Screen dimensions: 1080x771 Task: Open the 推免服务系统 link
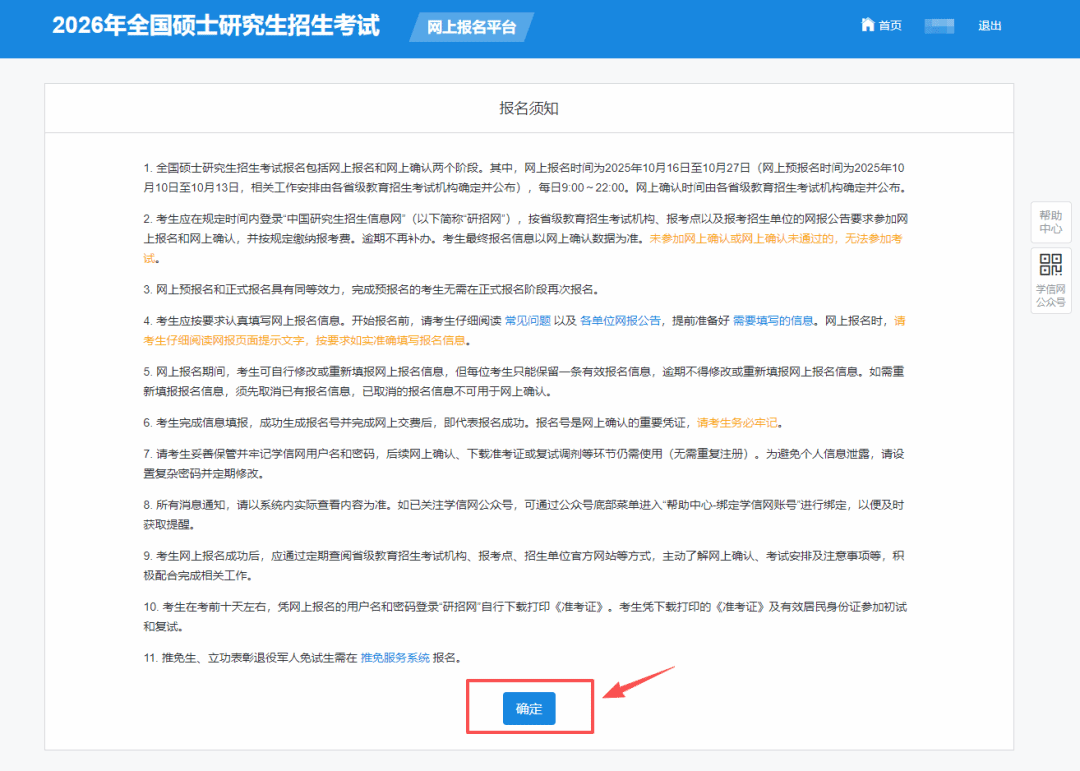click(x=395, y=657)
